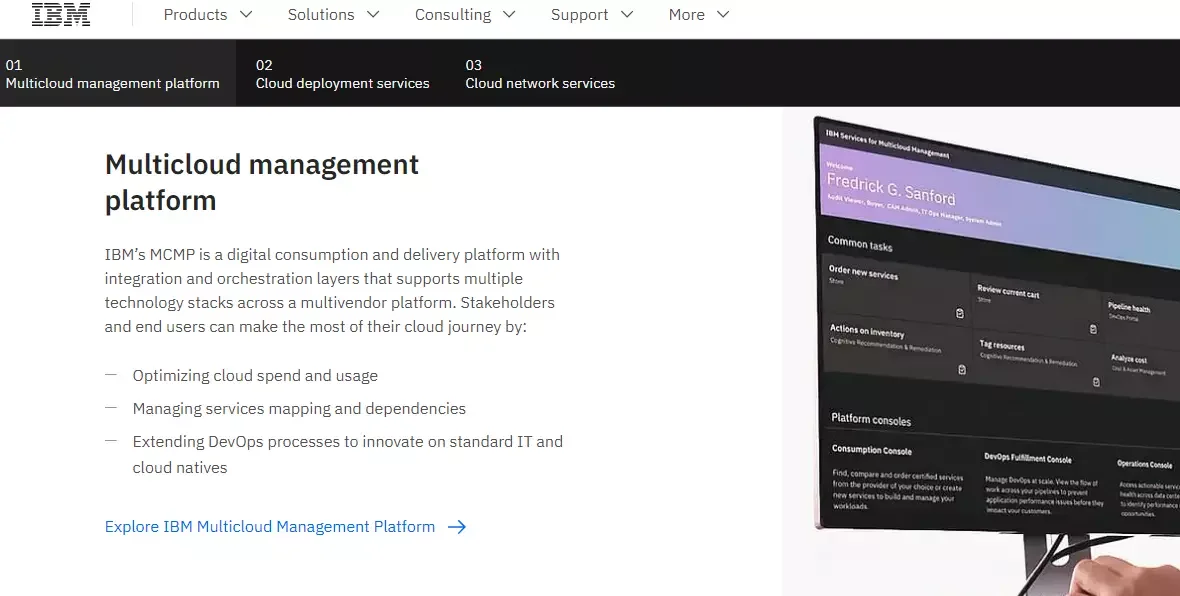Select the Multicloud management platform tab
The width and height of the screenshot is (1180, 596).
117,73
